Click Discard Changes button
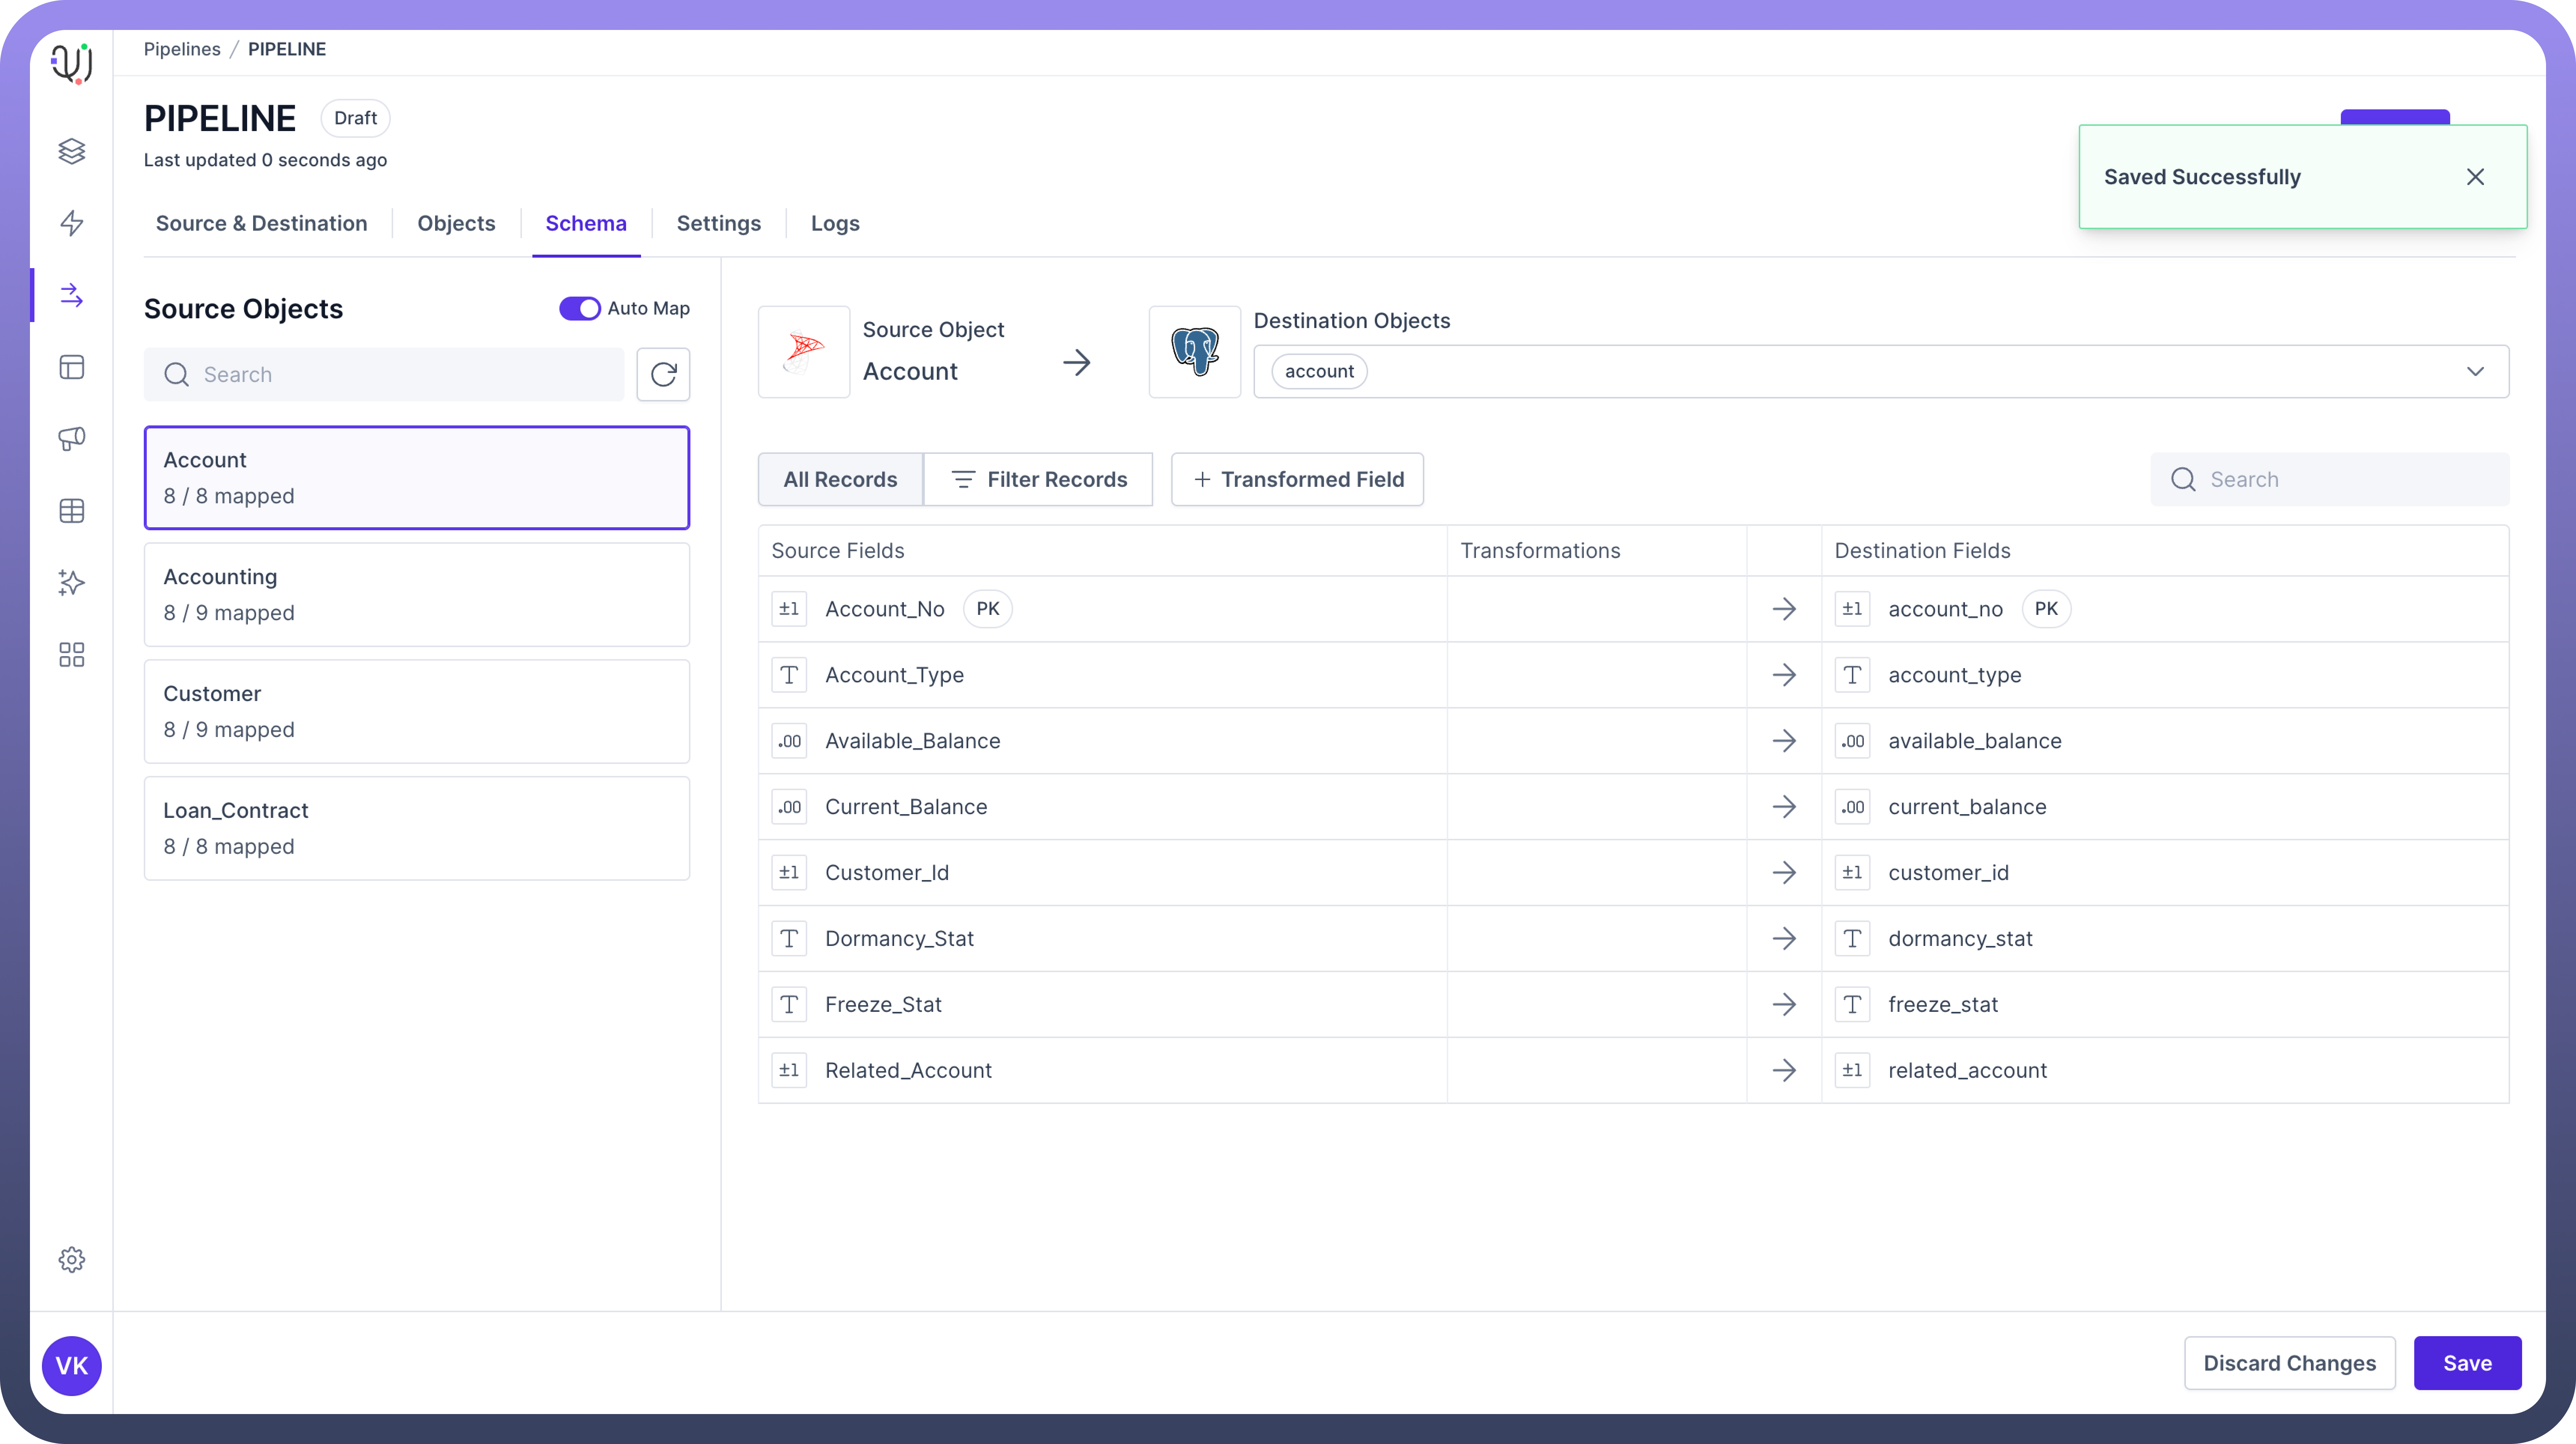2576x1444 pixels. coord(2289,1363)
